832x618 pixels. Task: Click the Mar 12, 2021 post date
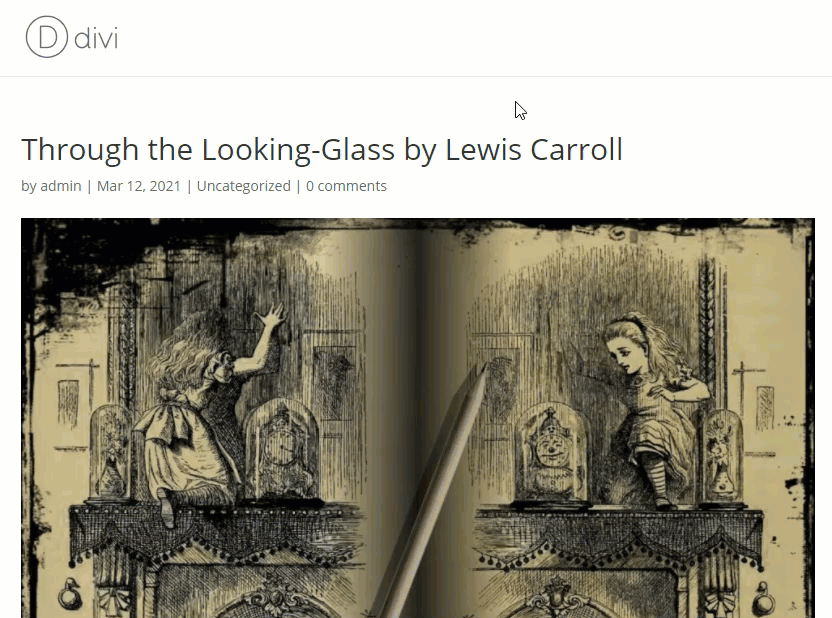coord(139,186)
